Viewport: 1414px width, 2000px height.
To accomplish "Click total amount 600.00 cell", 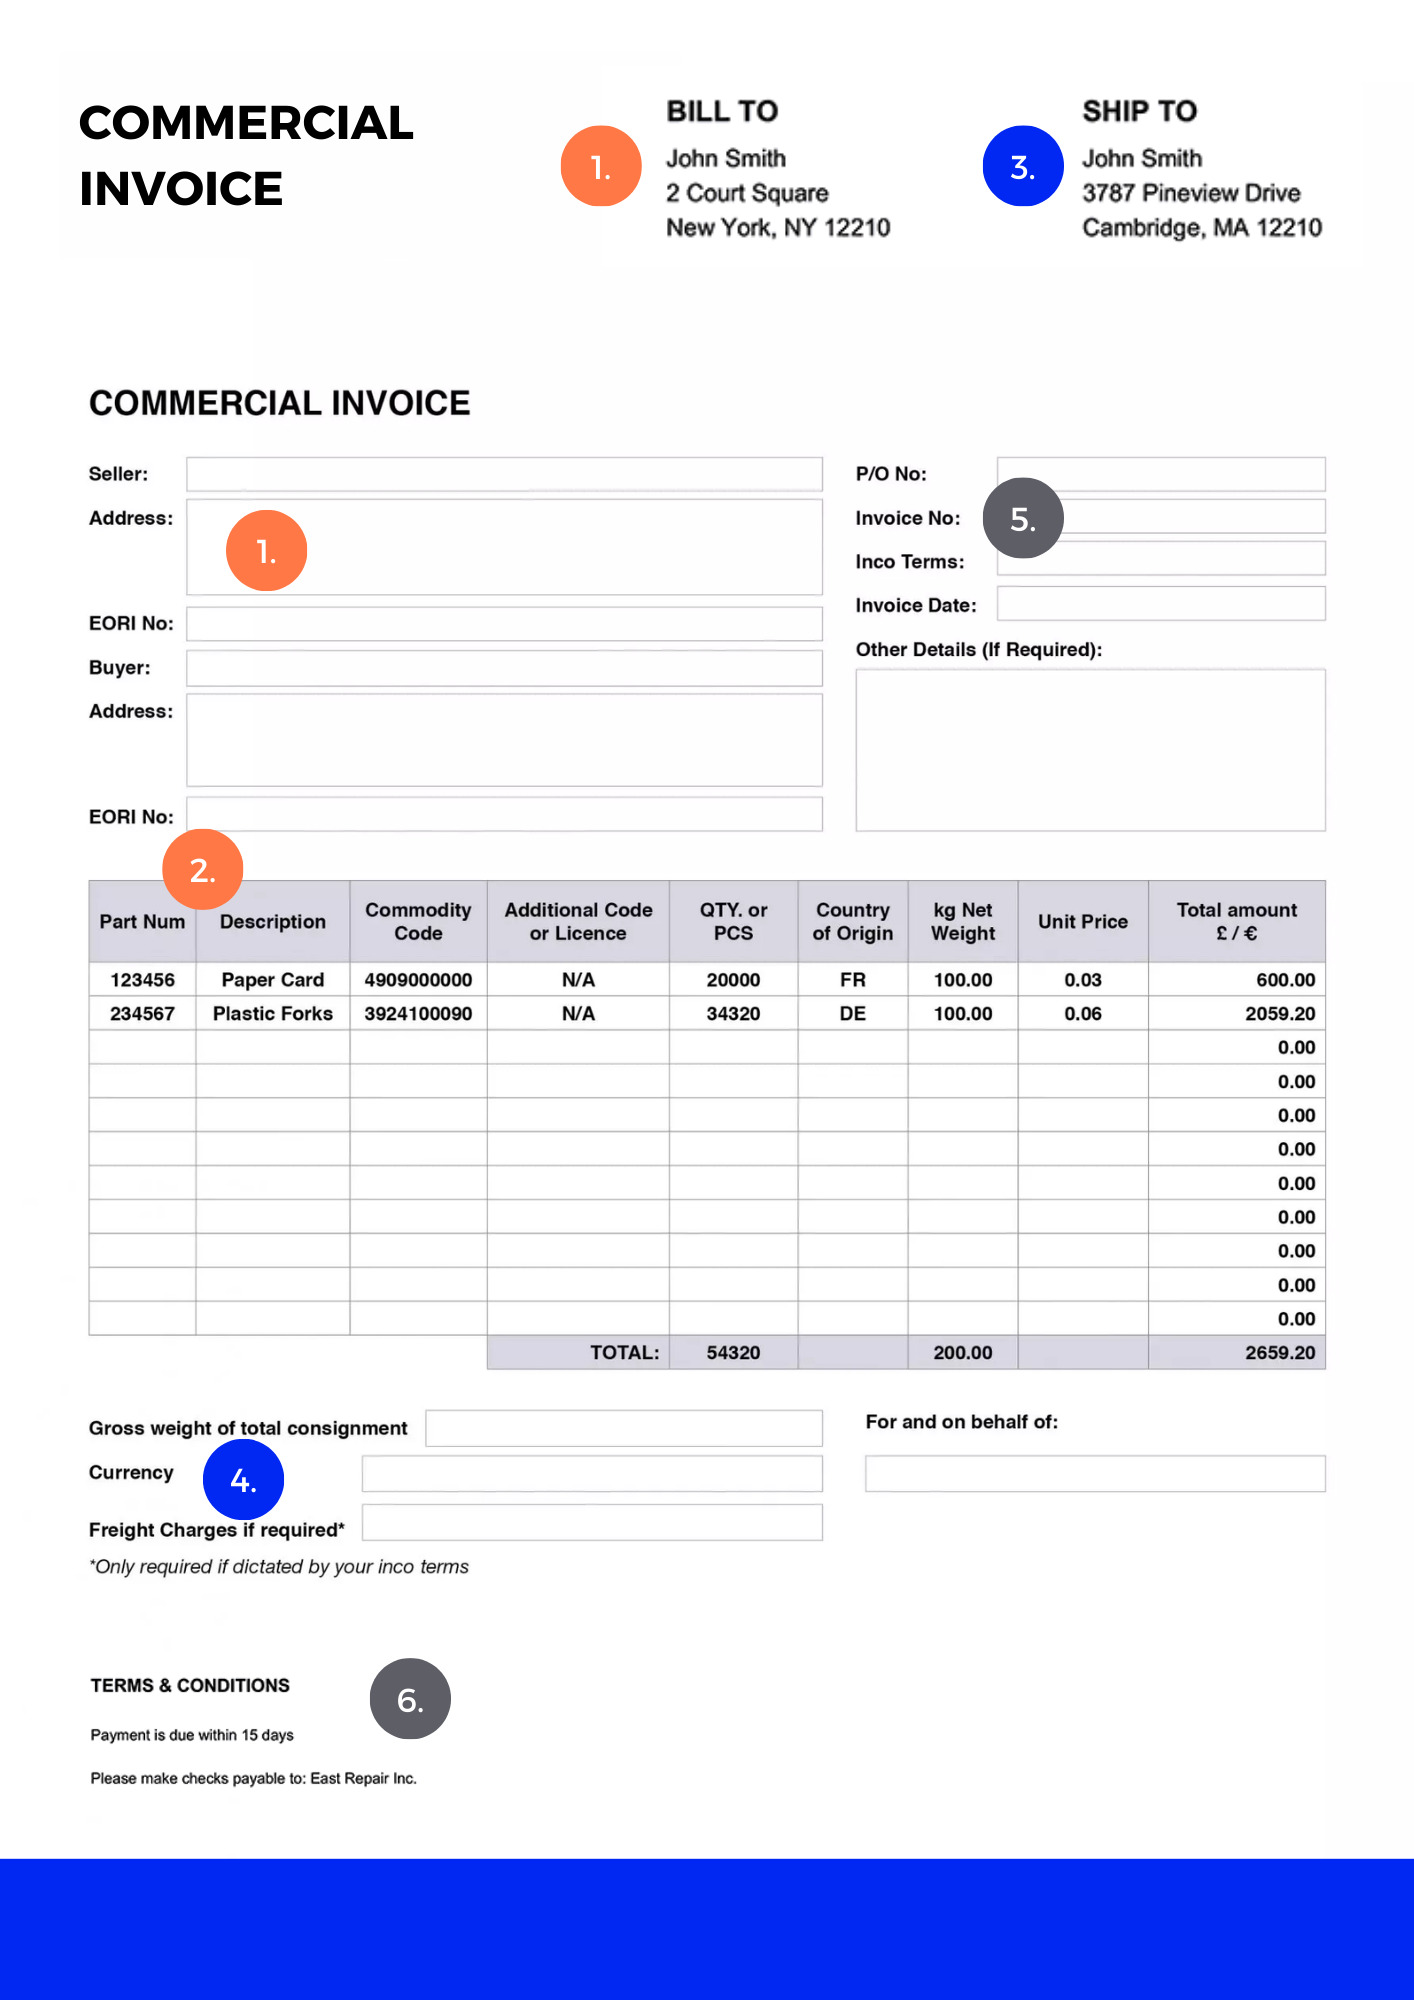I will (1237, 980).
